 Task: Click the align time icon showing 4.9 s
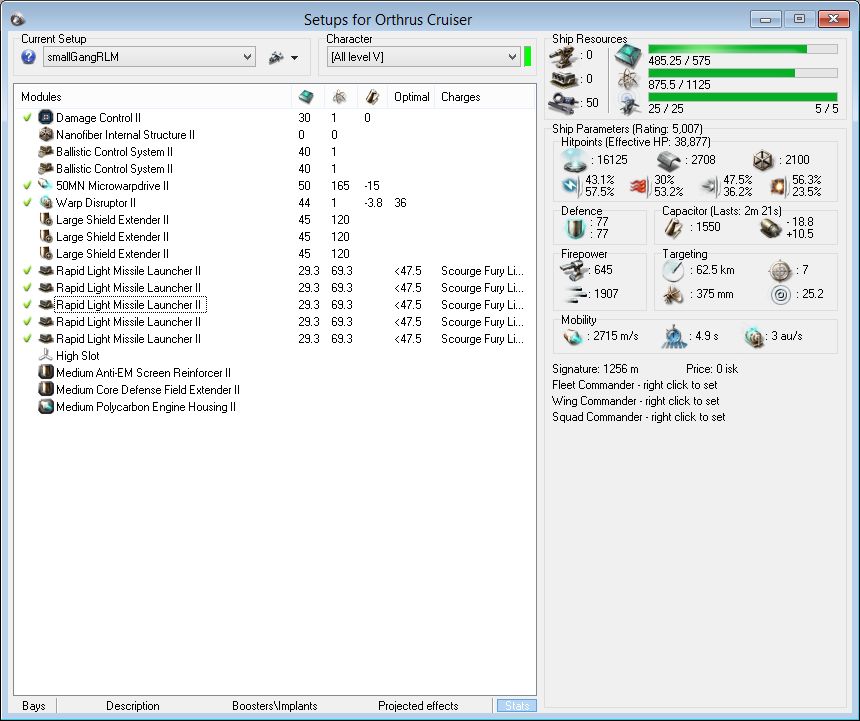(x=674, y=336)
